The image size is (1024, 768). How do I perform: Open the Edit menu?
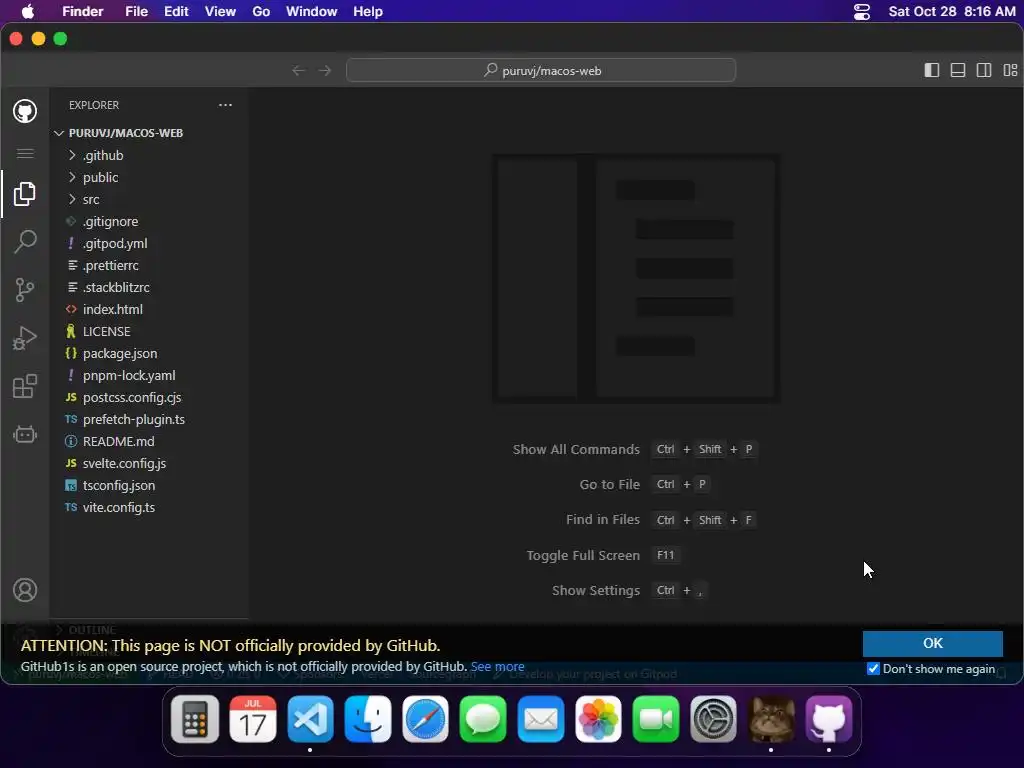point(176,11)
